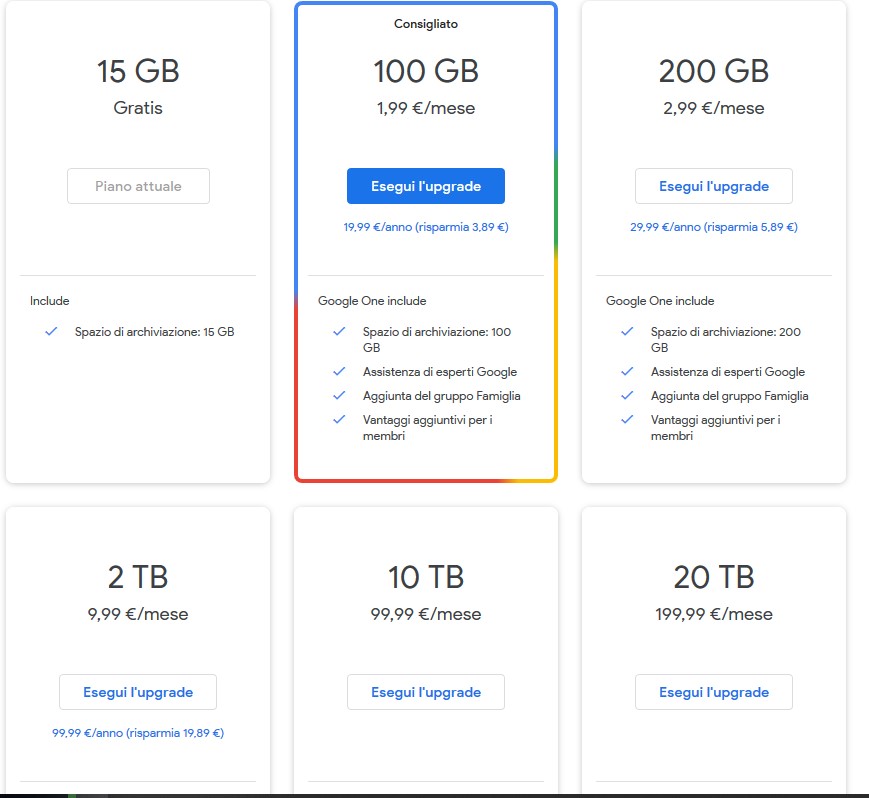Select the 15 GB Gratis plan heading

click(x=138, y=72)
